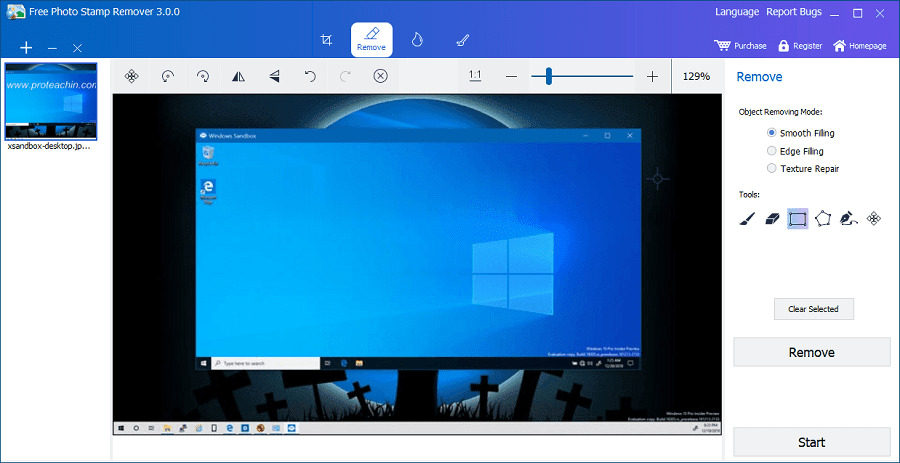The image size is (900, 463).
Task: Open the Language menu
Action: (x=737, y=11)
